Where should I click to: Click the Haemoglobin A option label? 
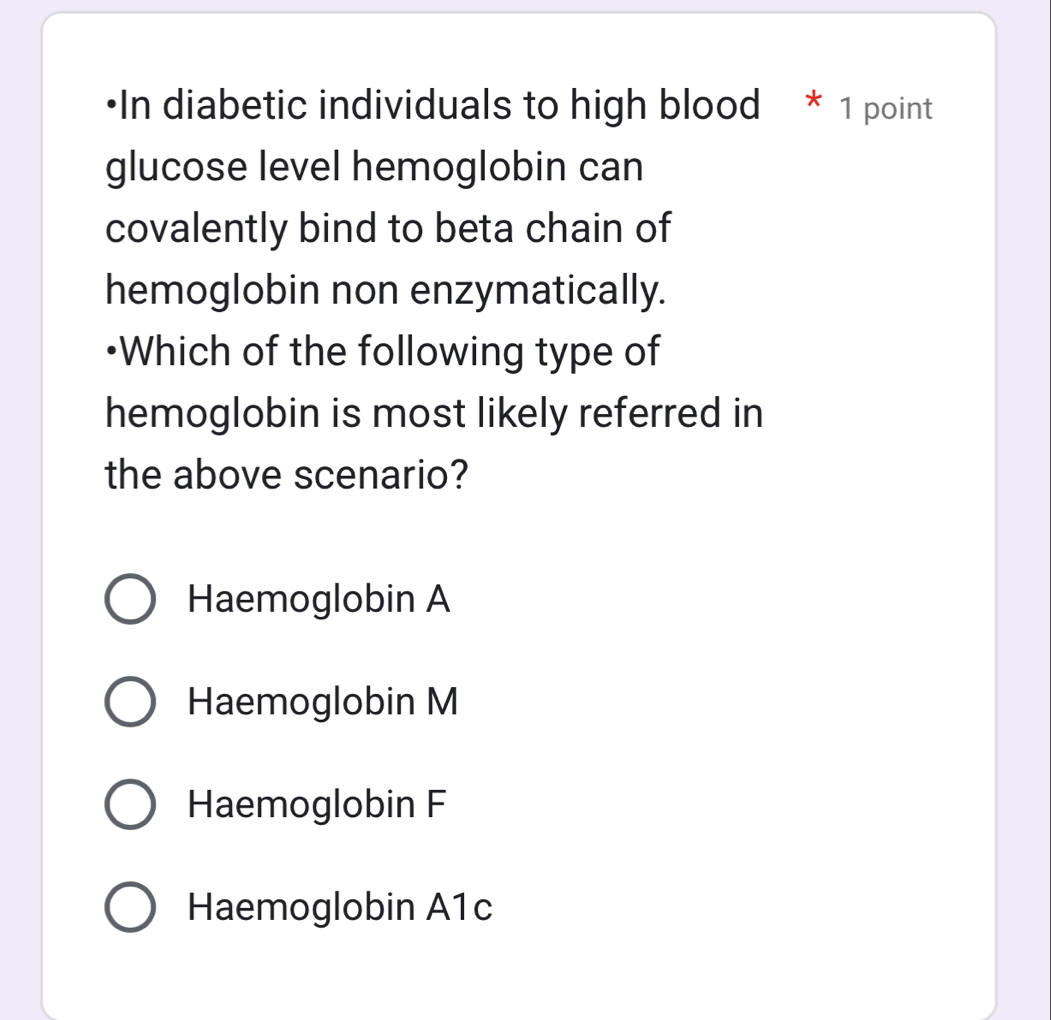click(x=318, y=599)
